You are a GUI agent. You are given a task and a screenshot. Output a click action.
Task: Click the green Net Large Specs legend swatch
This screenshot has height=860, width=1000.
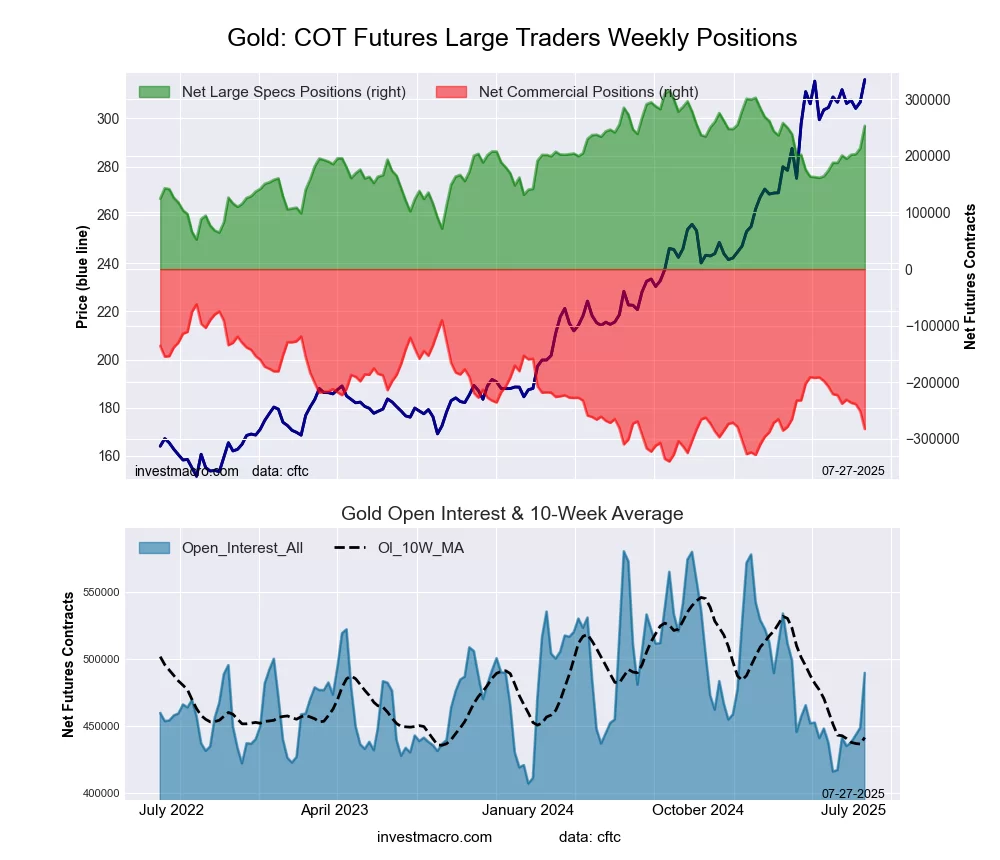tap(154, 92)
